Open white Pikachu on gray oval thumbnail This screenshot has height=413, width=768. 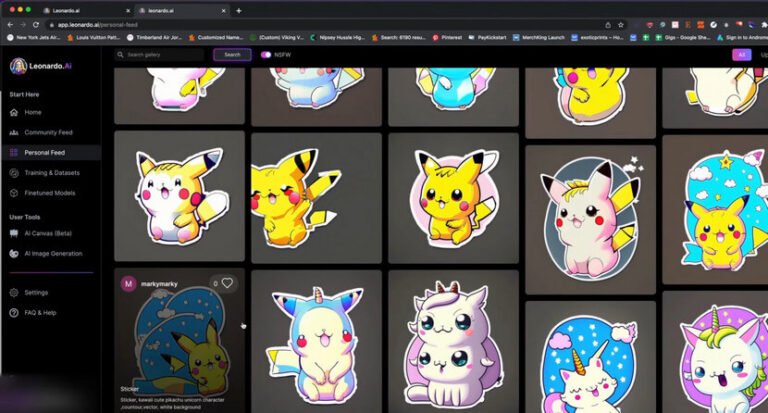590,219
